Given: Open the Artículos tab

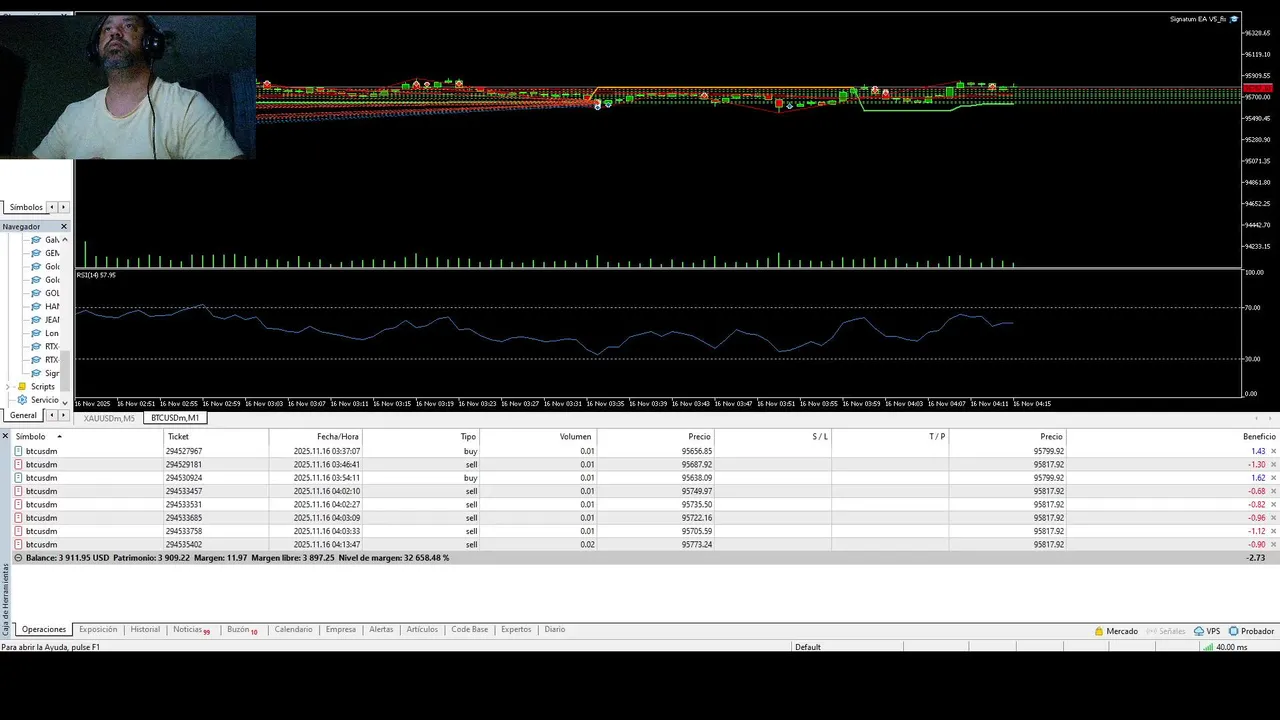Looking at the screenshot, I should (422, 630).
